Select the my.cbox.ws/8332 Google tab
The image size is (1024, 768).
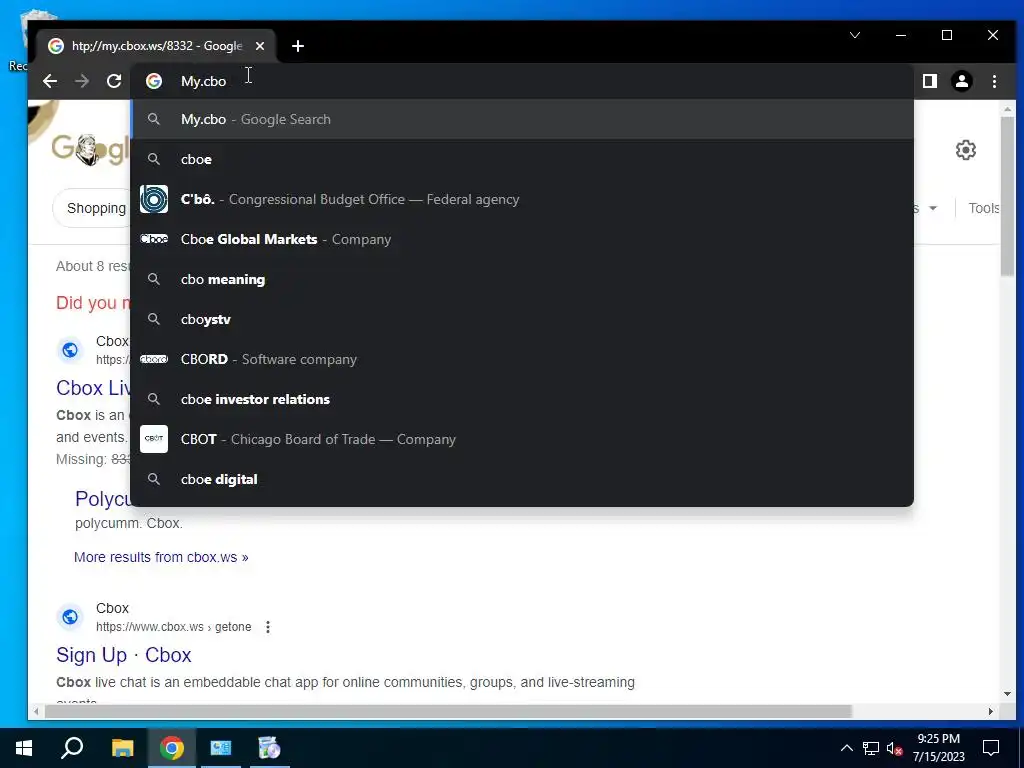click(x=157, y=46)
